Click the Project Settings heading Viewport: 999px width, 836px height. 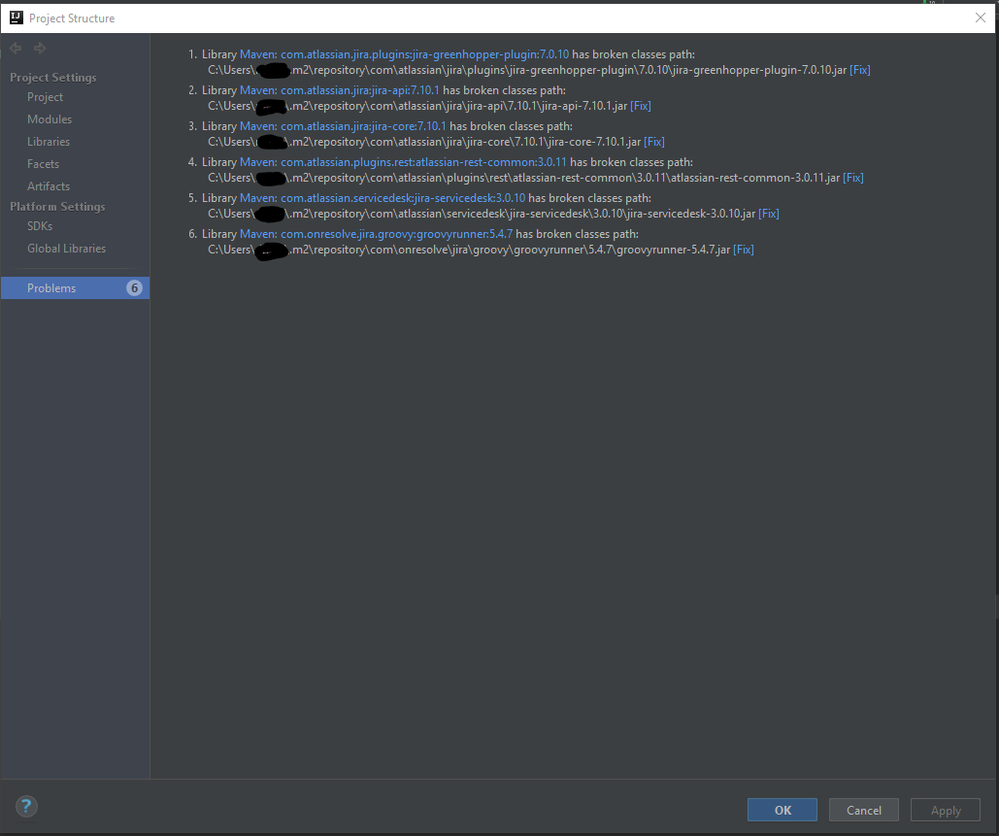point(53,77)
